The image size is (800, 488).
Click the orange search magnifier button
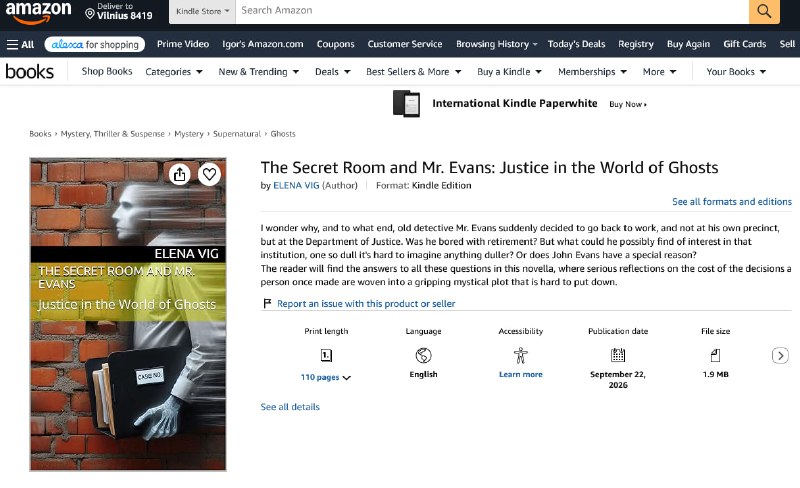point(764,11)
